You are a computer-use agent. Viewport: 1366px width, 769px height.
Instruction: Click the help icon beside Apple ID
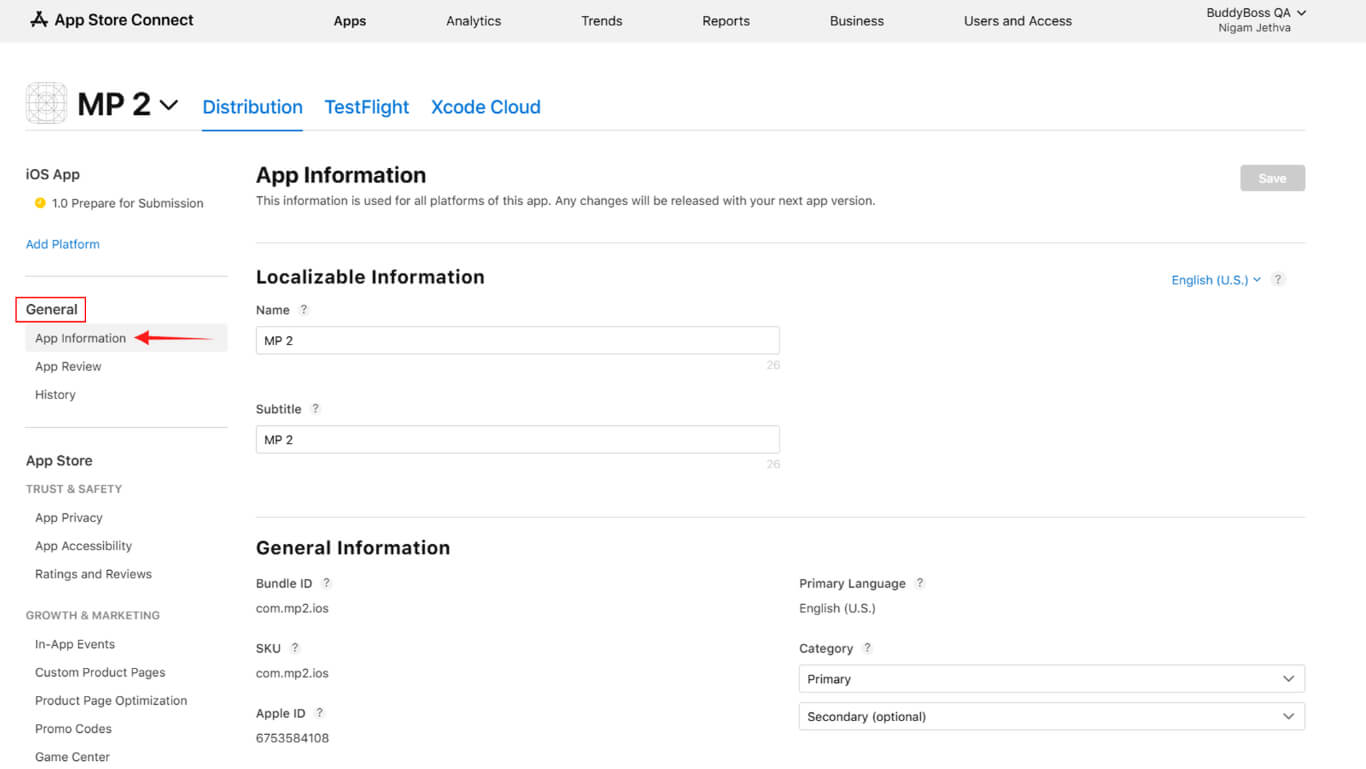tap(319, 713)
